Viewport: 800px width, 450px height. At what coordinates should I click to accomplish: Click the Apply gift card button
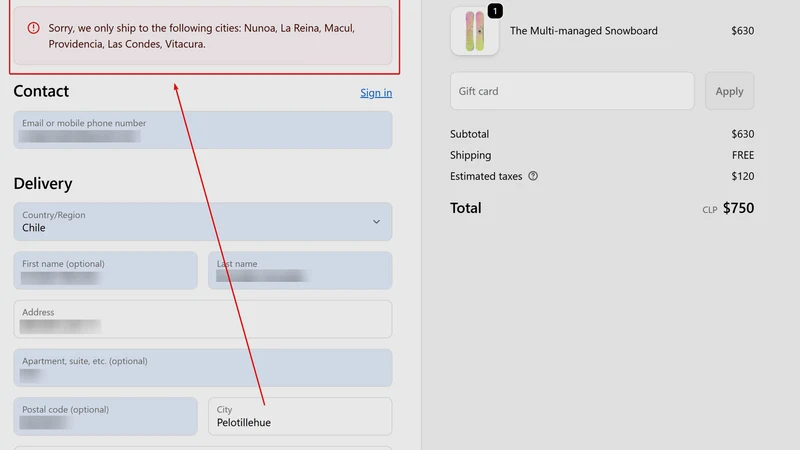(x=729, y=91)
